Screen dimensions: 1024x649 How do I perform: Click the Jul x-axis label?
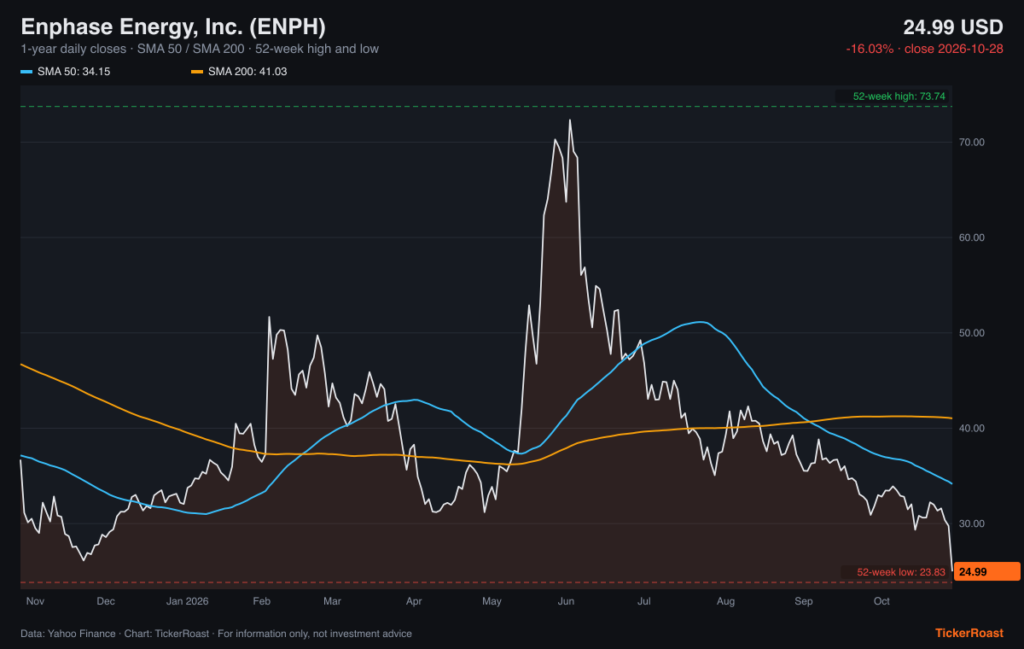click(644, 601)
